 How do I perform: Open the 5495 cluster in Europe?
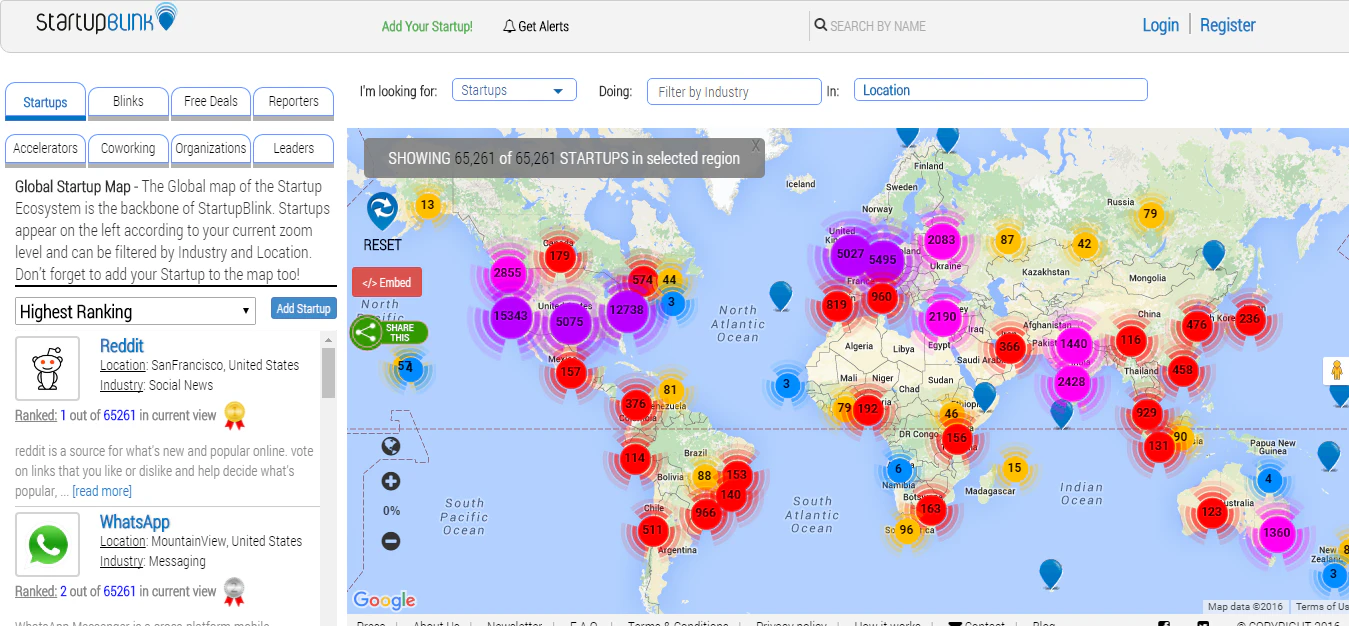883,259
